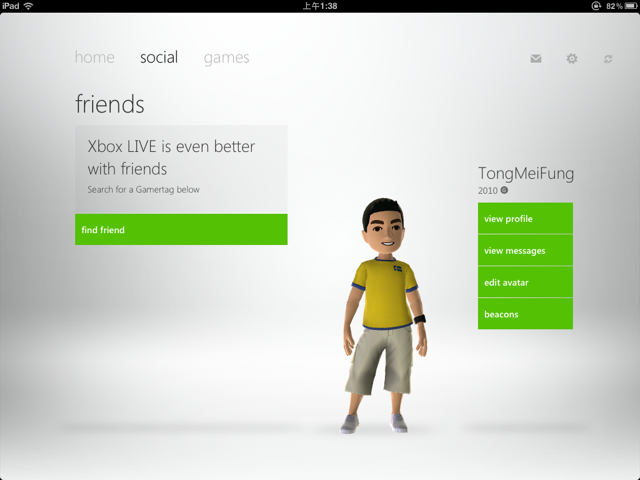The width and height of the screenshot is (640, 480).
Task: Open the beacons option
Action: click(525, 314)
